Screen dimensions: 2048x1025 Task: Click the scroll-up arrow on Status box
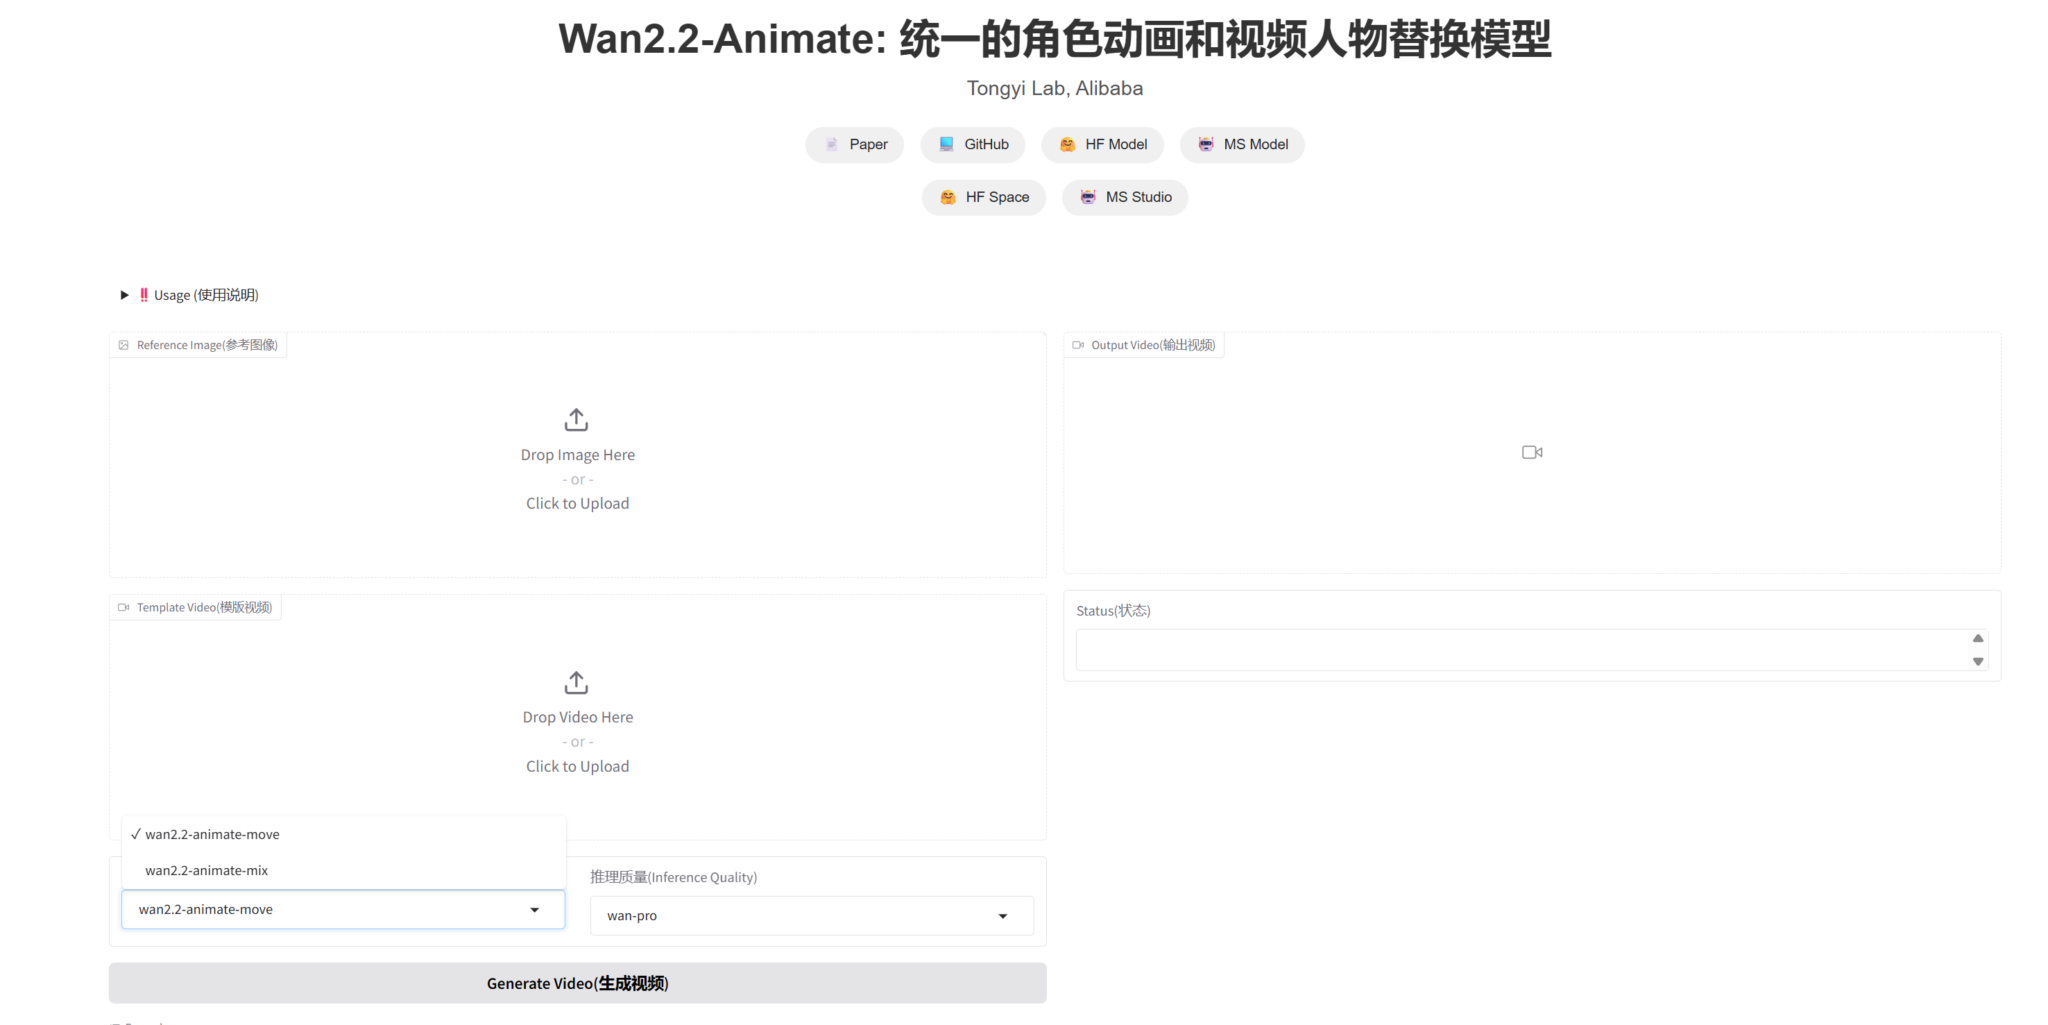[x=1977, y=637]
